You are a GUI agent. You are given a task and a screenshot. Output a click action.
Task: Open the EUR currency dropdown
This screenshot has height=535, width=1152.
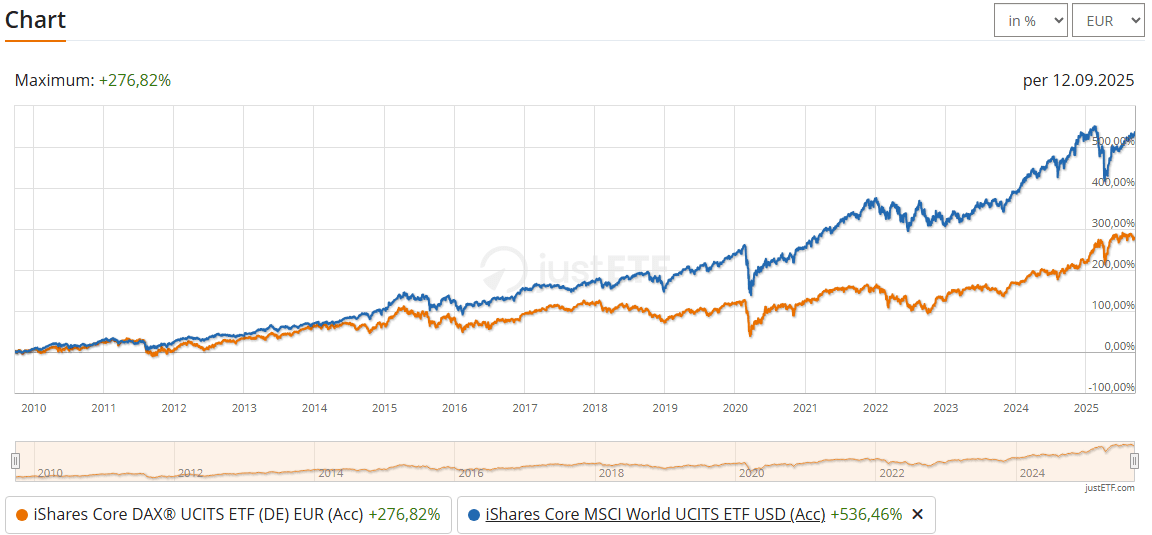[x=1107, y=20]
